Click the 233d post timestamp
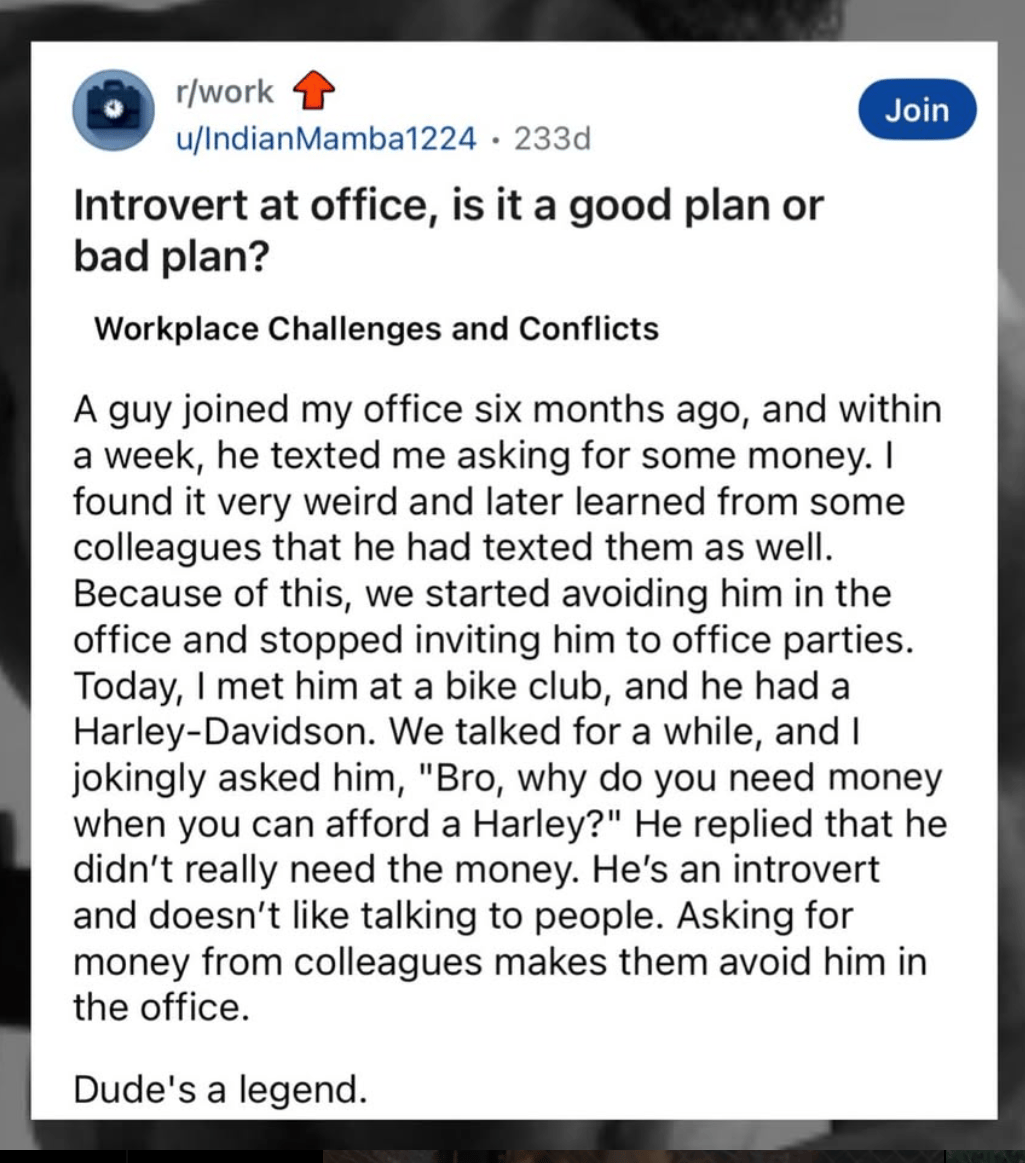Screen dimensions: 1025x1163 click(x=553, y=138)
